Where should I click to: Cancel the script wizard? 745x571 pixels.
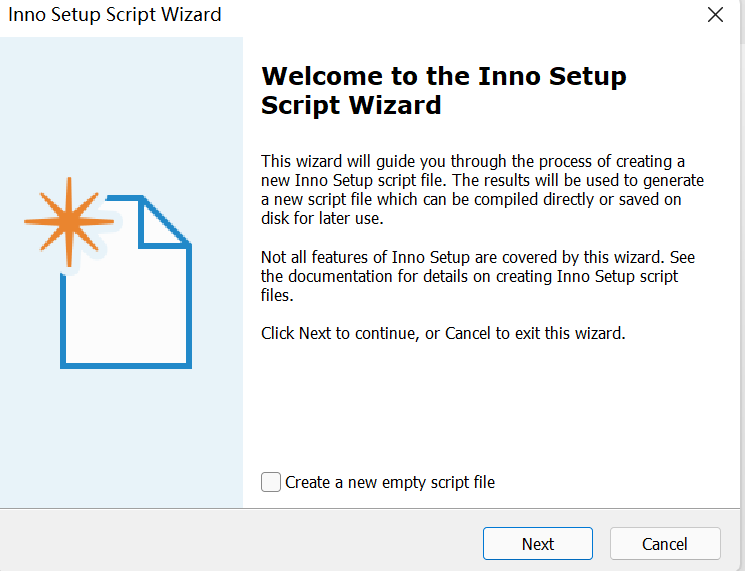[x=665, y=543]
